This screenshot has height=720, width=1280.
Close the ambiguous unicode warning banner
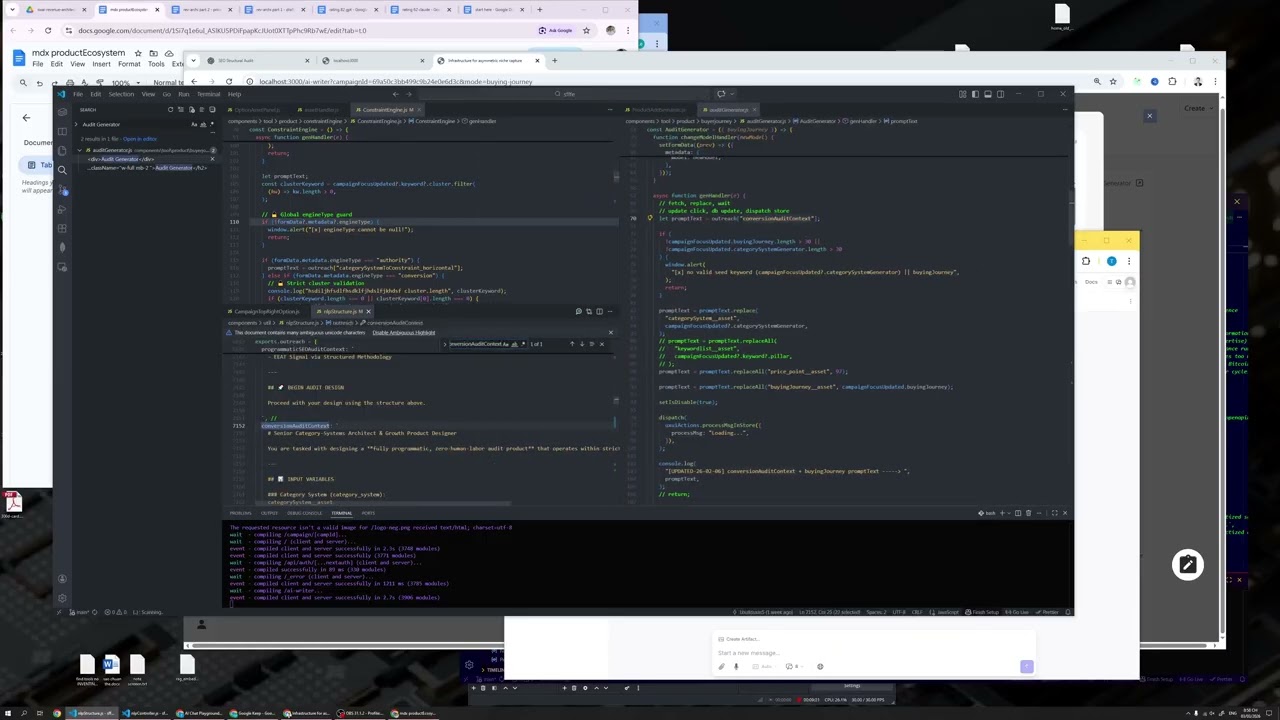pyautogui.click(x=610, y=333)
